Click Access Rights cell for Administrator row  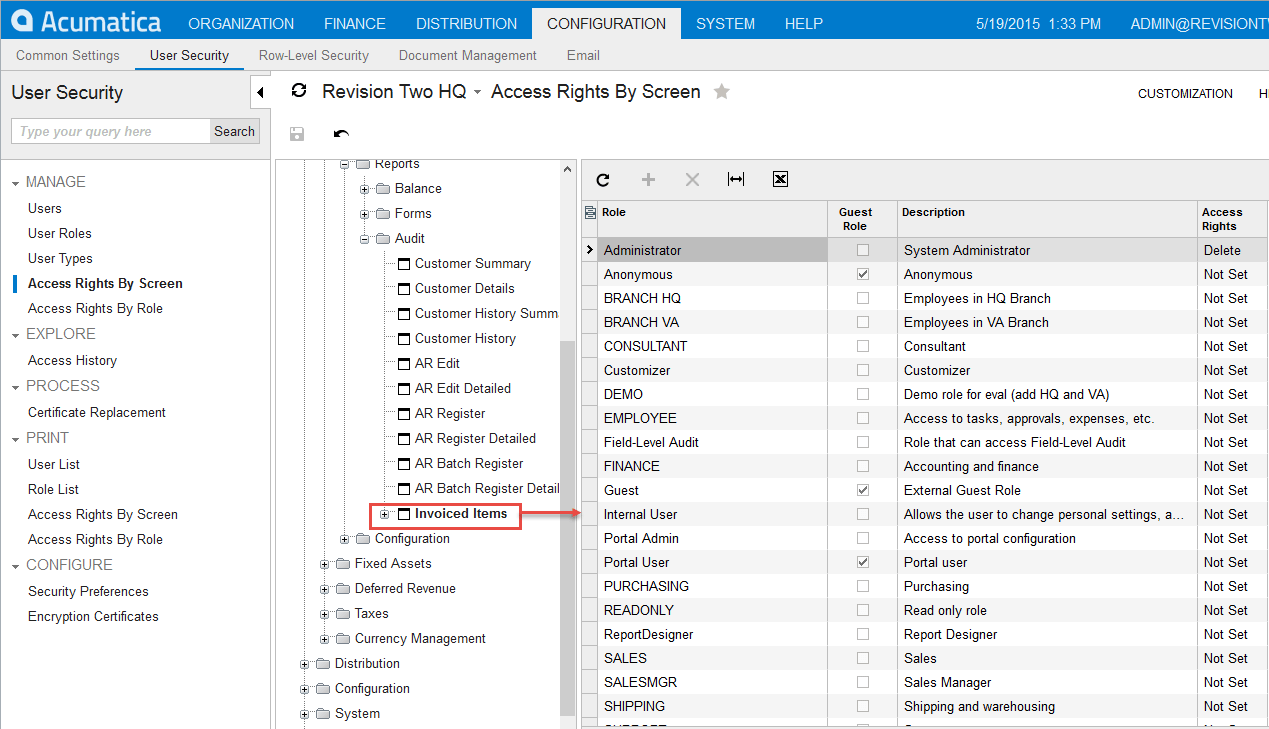[1232, 250]
